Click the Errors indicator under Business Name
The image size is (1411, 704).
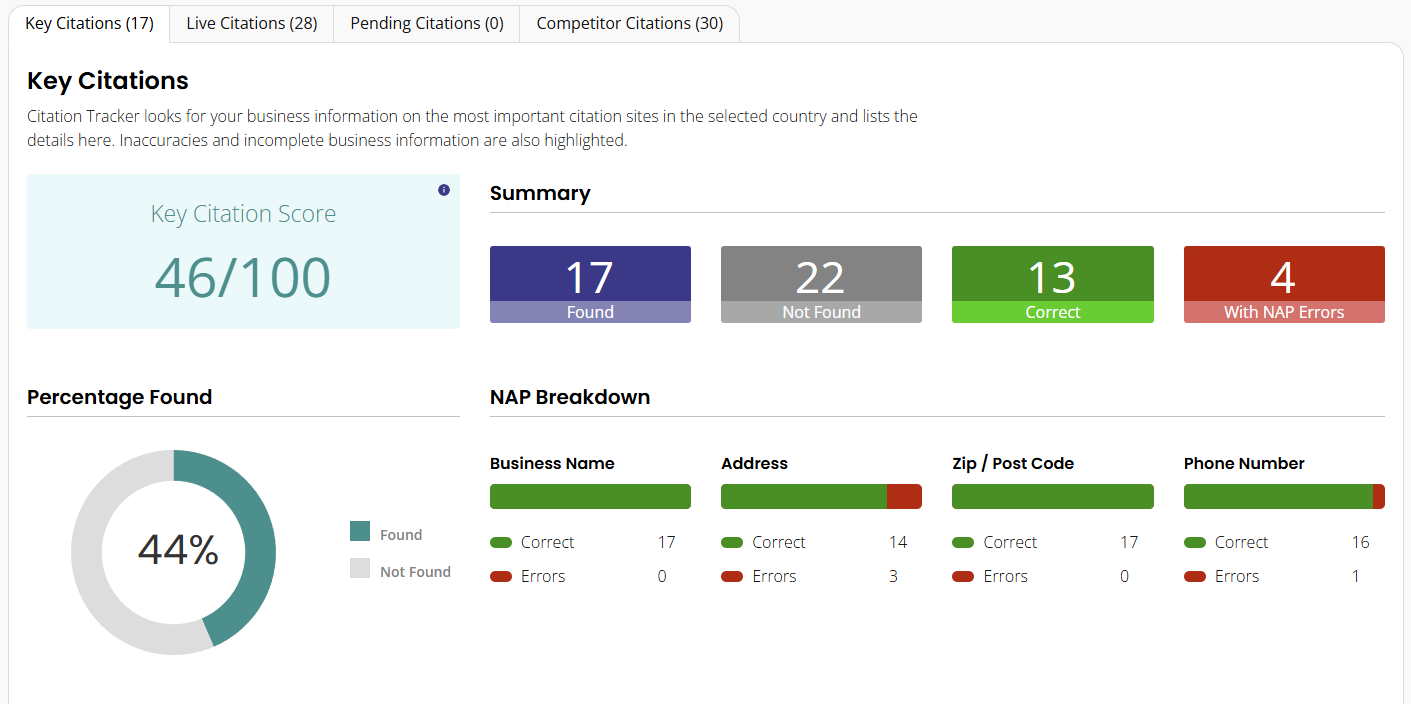[500, 576]
